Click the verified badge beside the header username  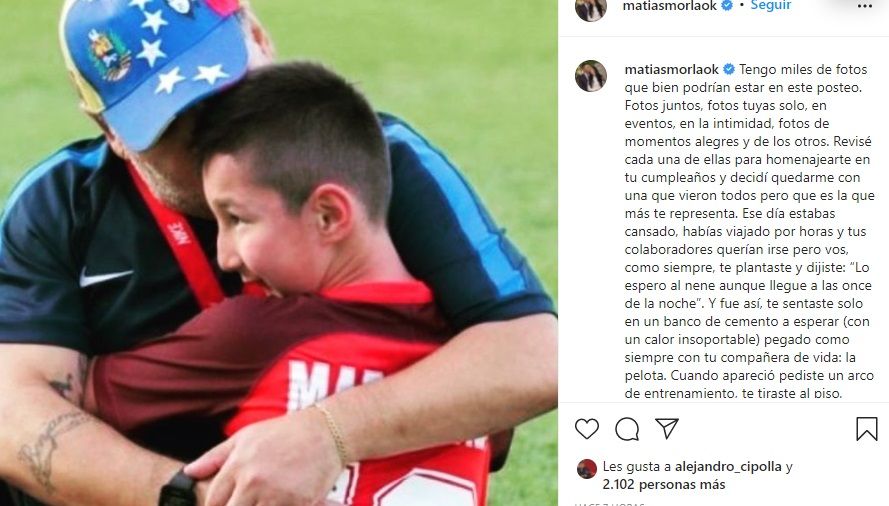727,6
